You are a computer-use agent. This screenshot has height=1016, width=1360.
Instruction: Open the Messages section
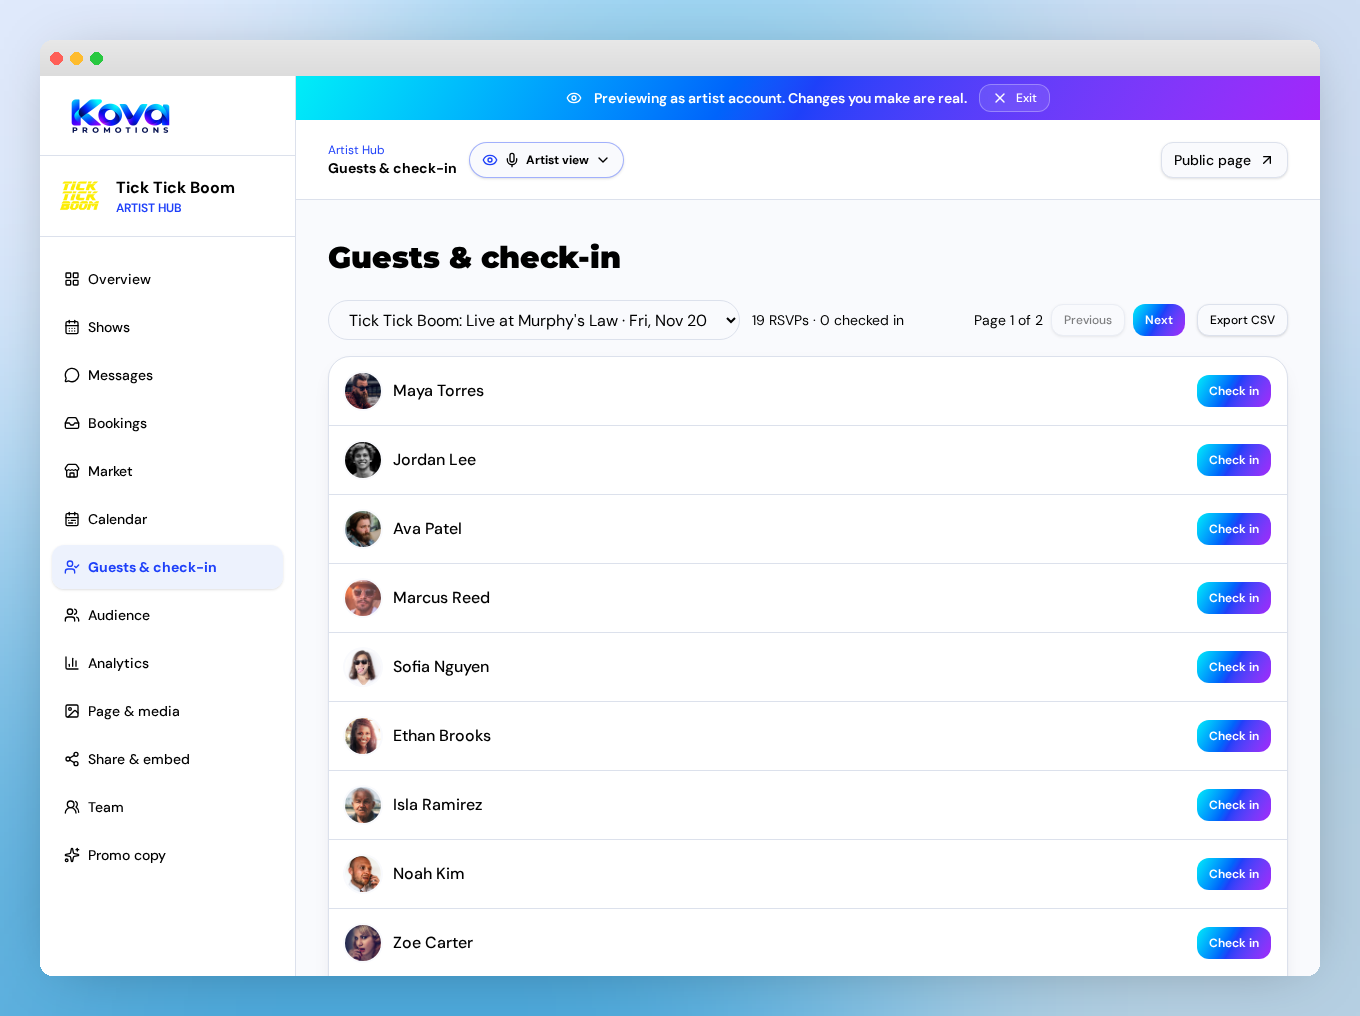pos(168,375)
